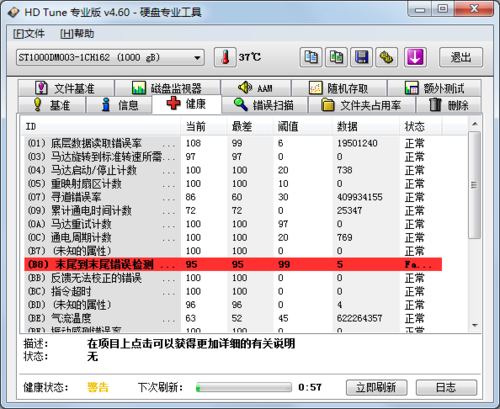This screenshot has height=409, width=500.
Task: Select row (07) 寻道错误率
Action: (233, 197)
